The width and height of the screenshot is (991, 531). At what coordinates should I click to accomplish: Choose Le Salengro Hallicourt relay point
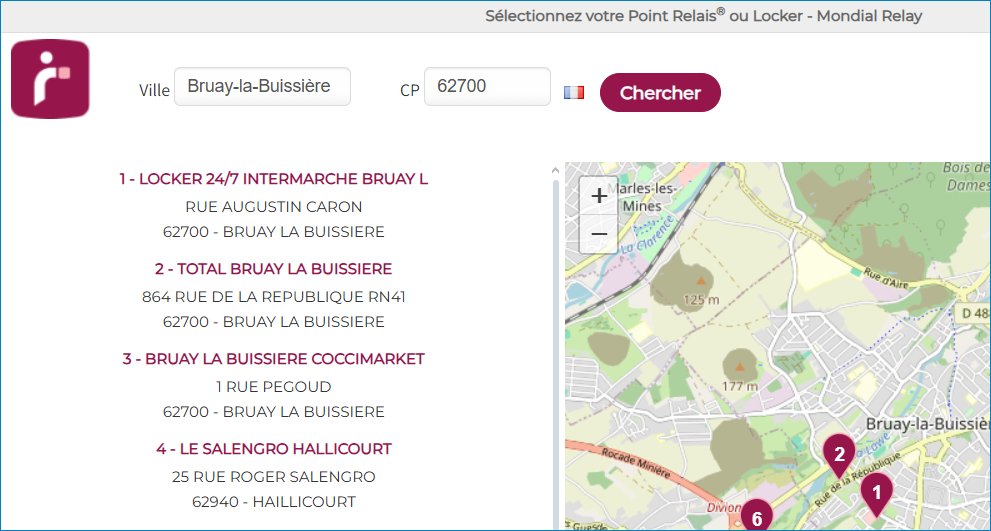coord(274,449)
